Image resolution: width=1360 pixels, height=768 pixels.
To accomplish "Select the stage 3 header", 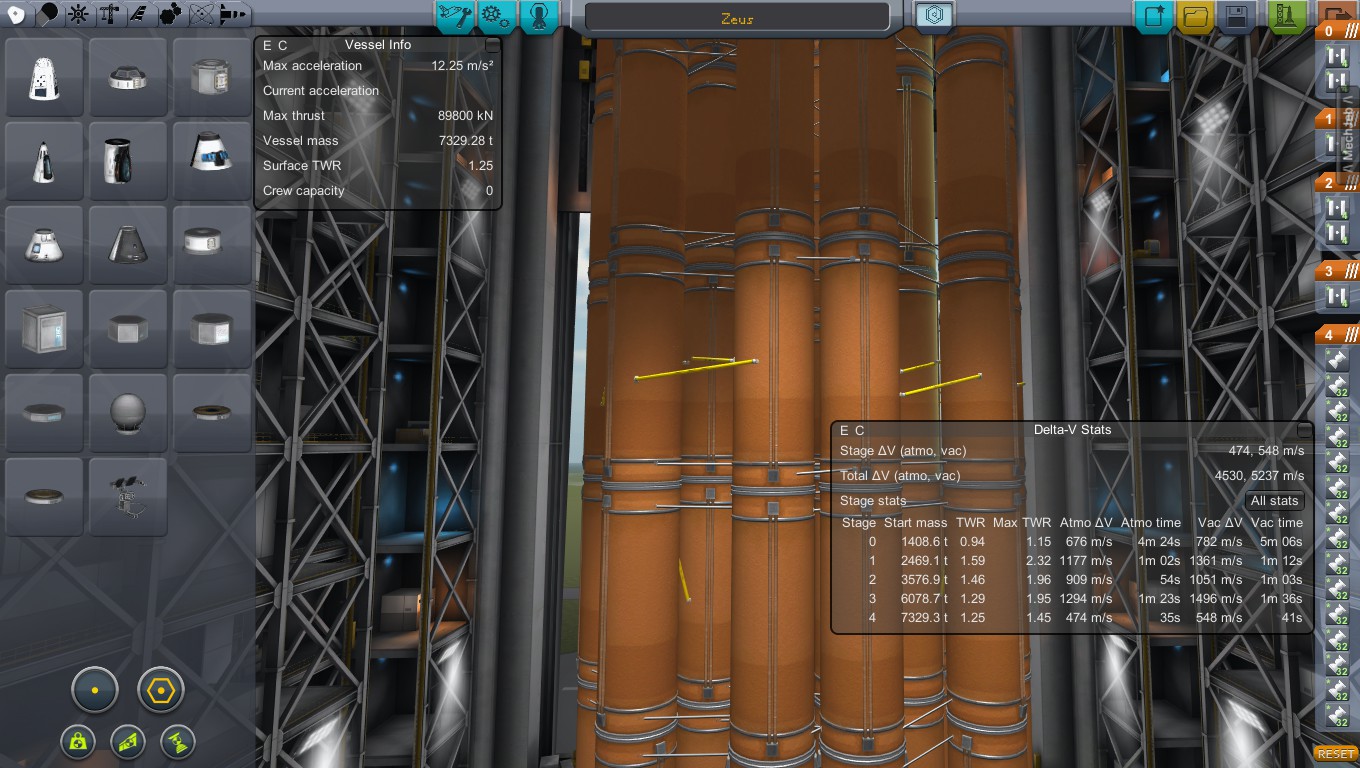I will pyautogui.click(x=1337, y=271).
